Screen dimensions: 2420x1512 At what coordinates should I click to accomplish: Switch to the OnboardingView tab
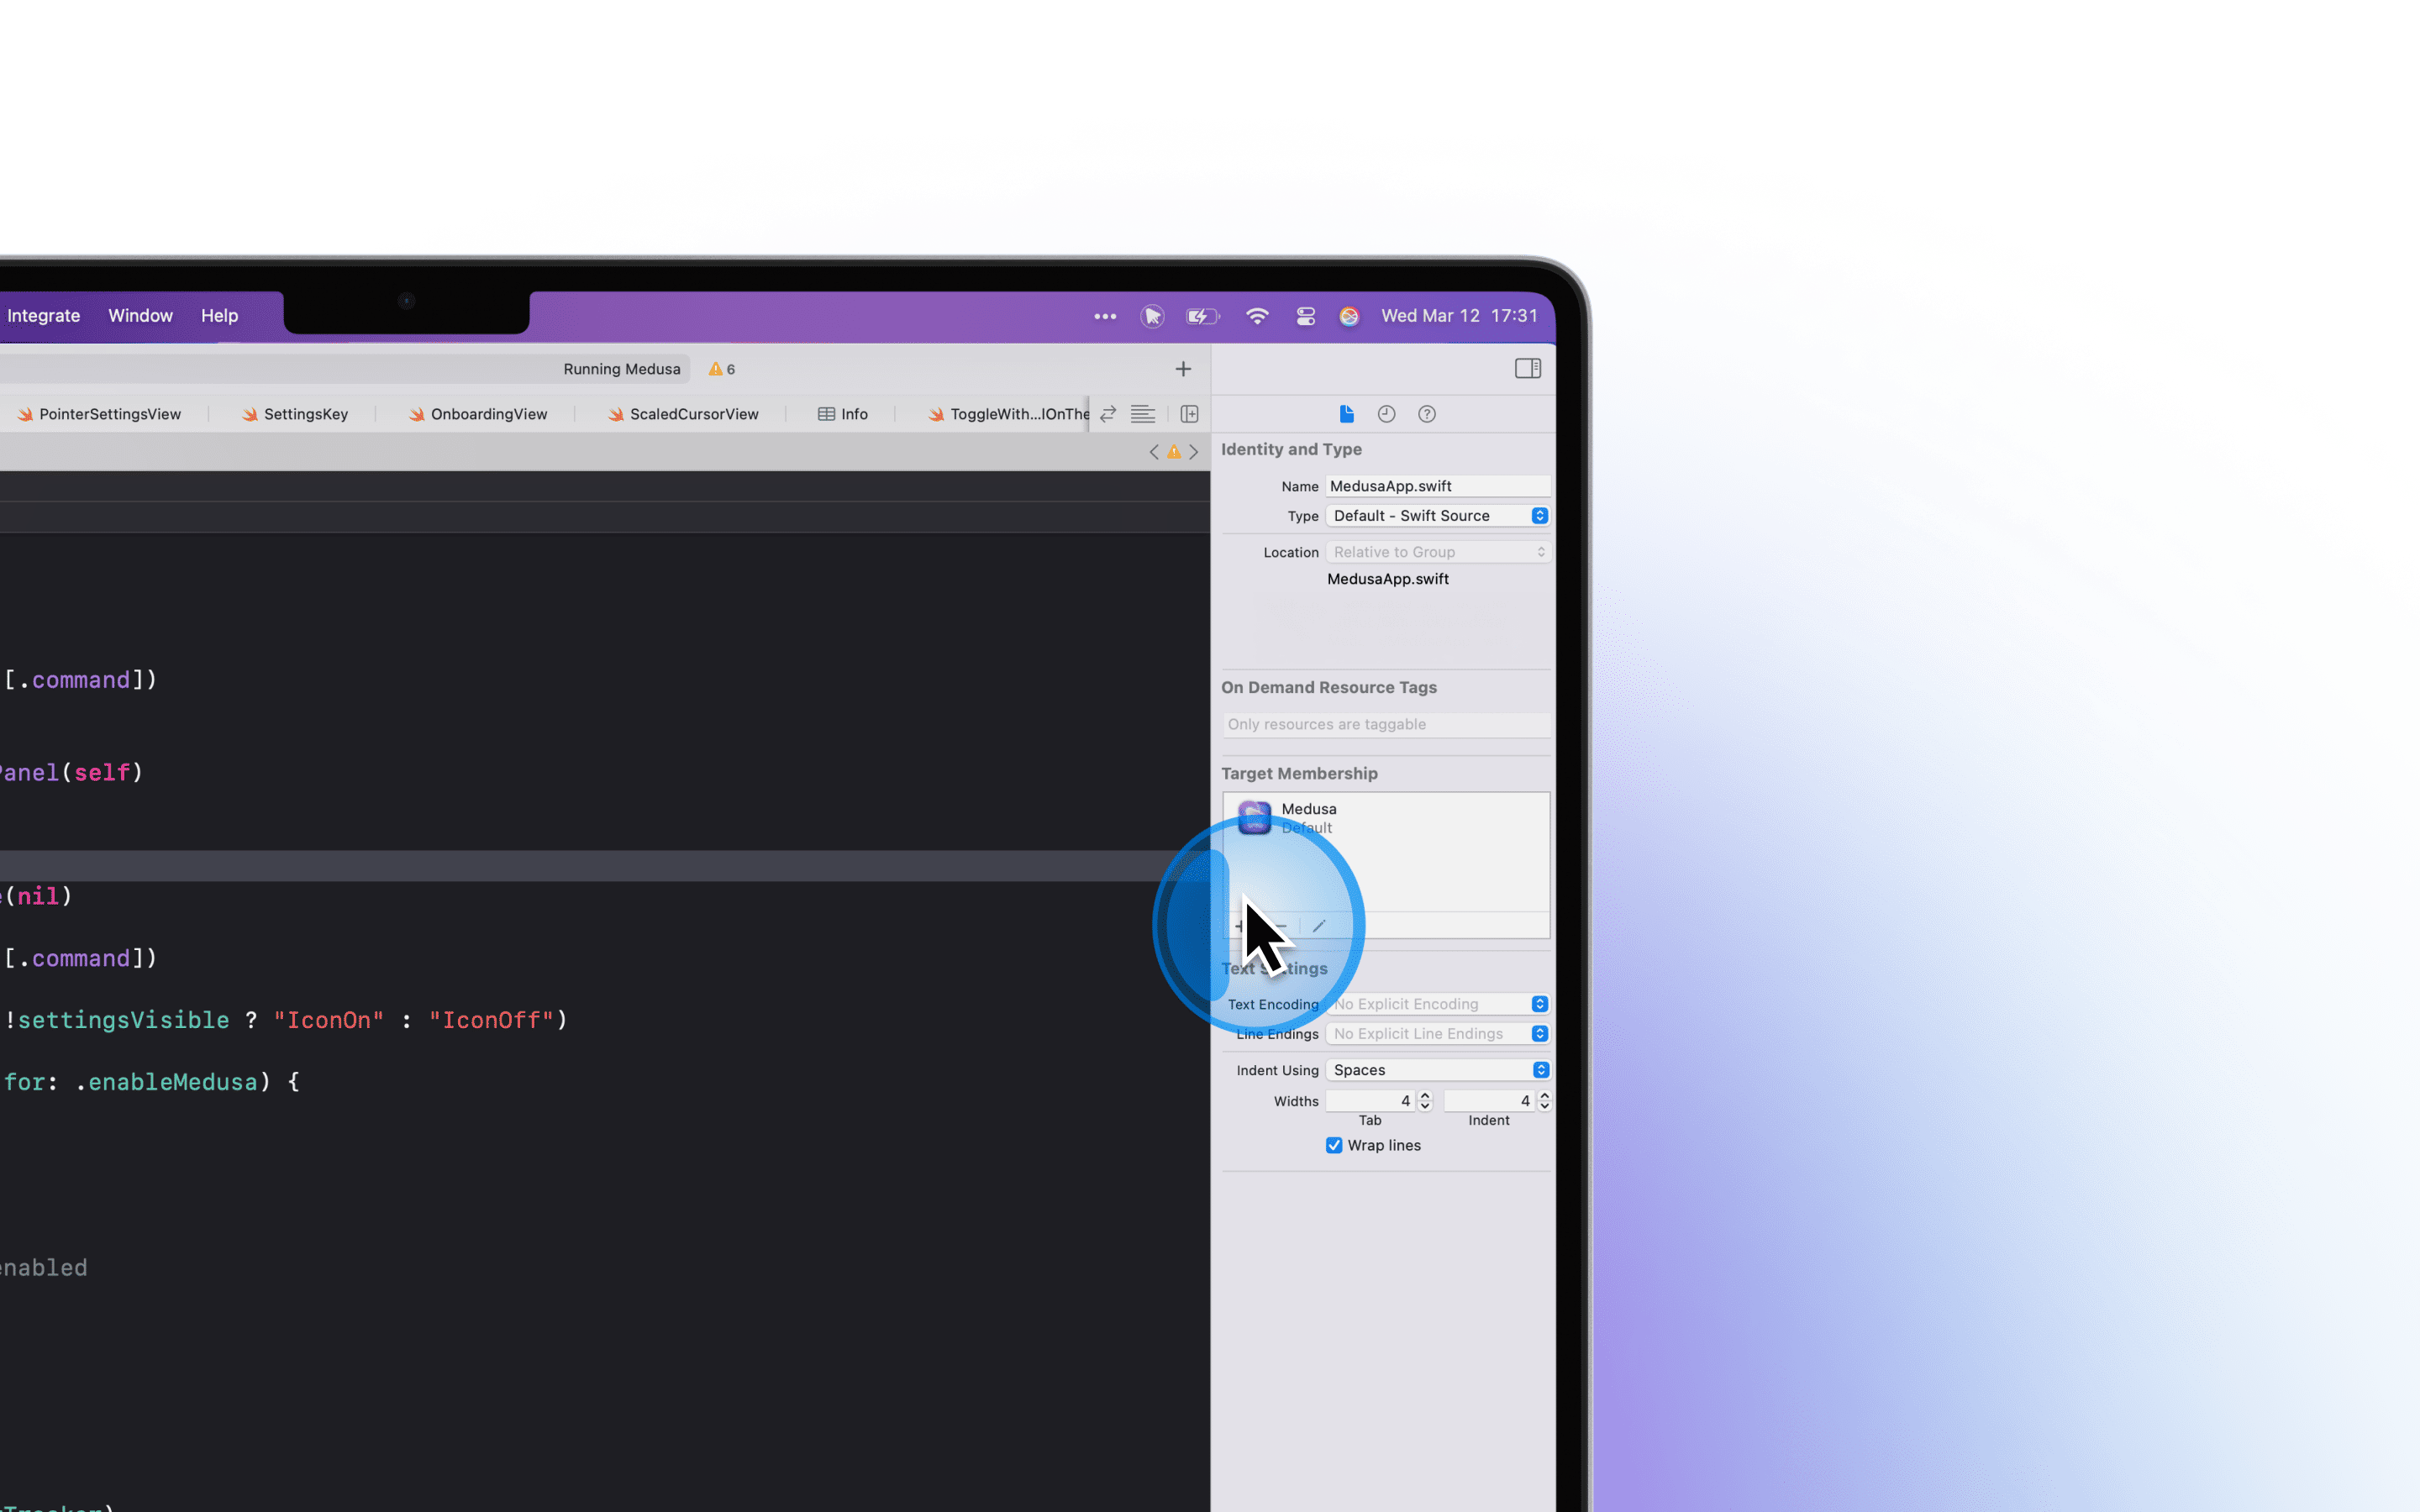pos(478,414)
